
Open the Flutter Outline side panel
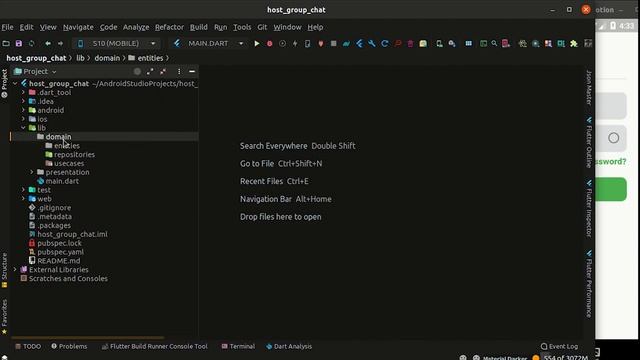tap(589, 142)
